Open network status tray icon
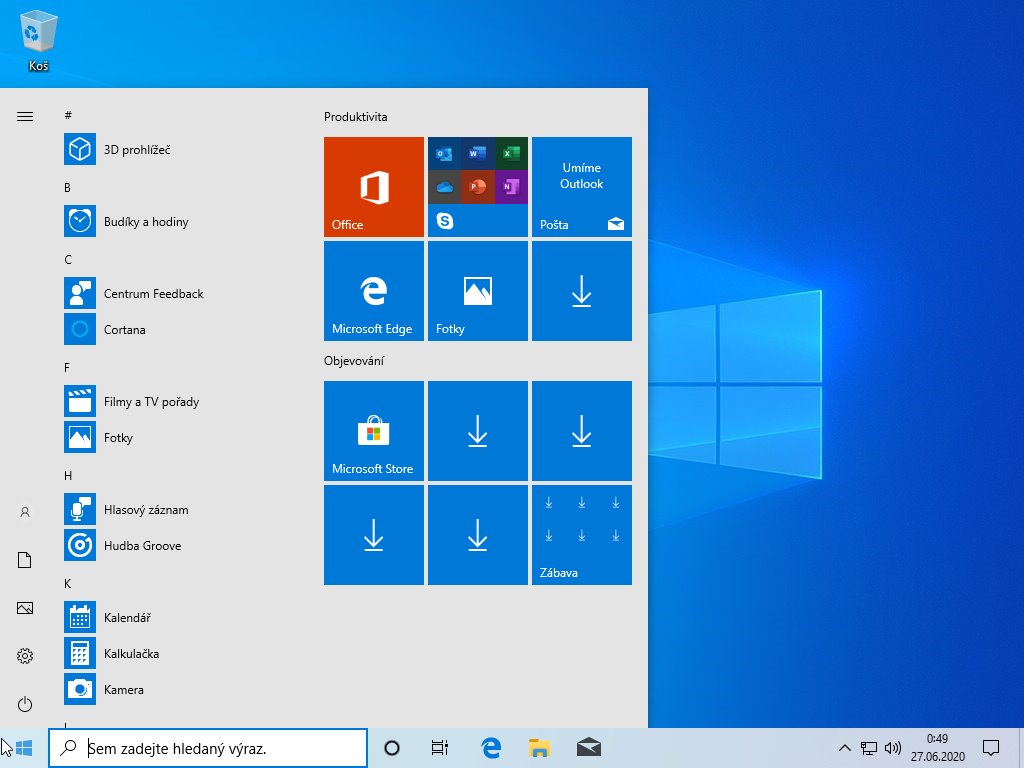The height and width of the screenshot is (768, 1024). pos(869,748)
